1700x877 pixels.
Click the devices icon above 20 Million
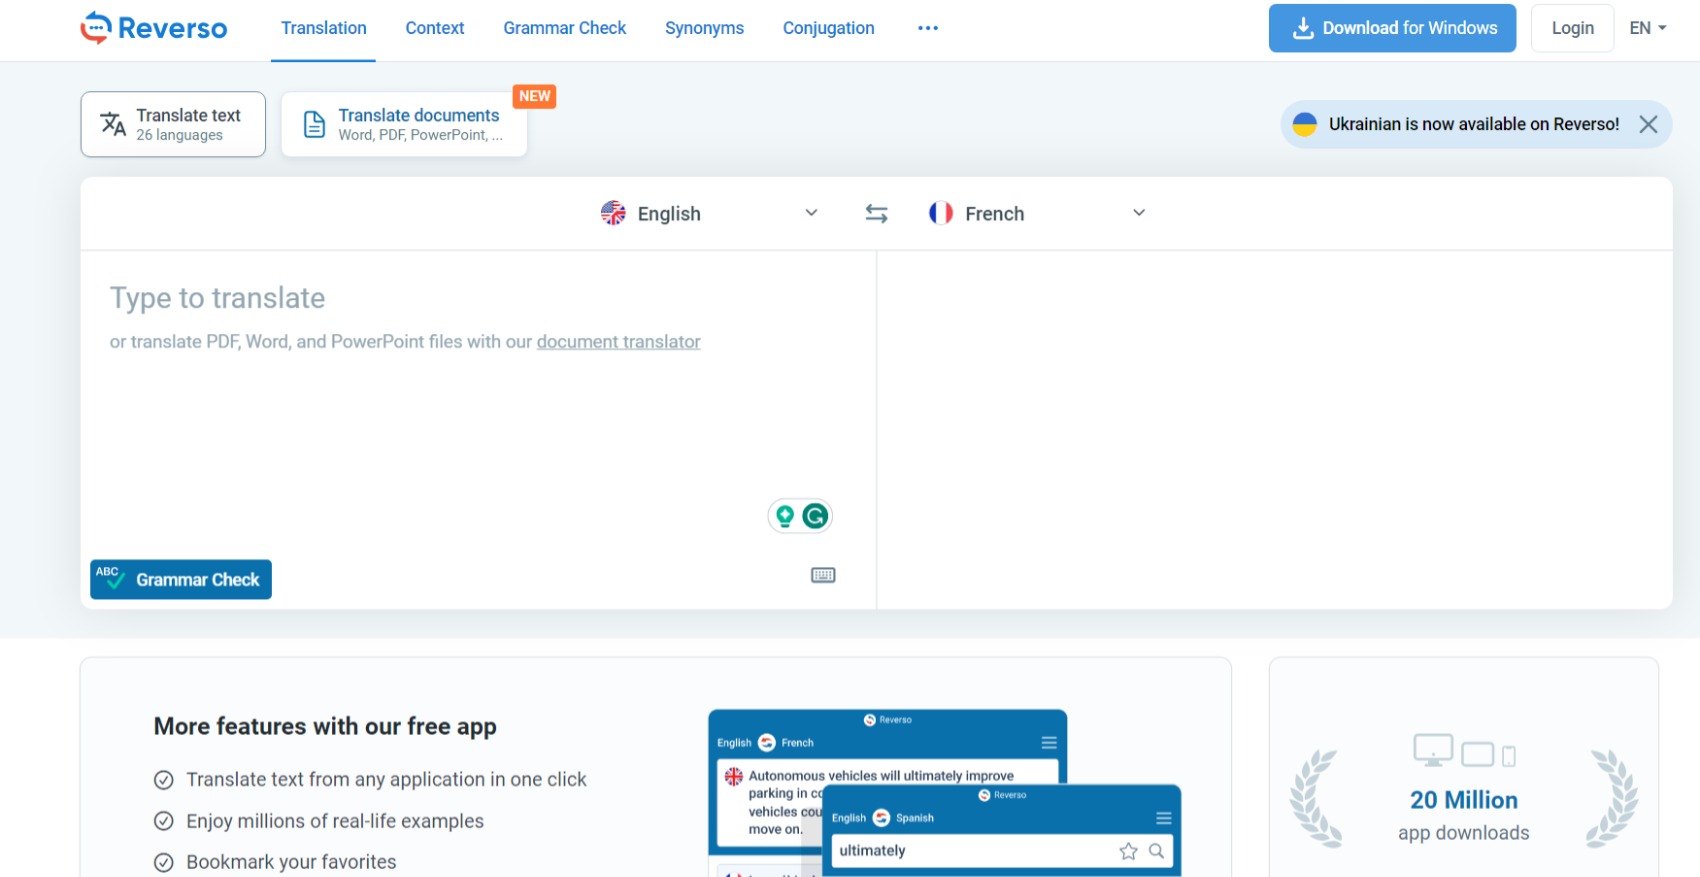tap(1464, 751)
